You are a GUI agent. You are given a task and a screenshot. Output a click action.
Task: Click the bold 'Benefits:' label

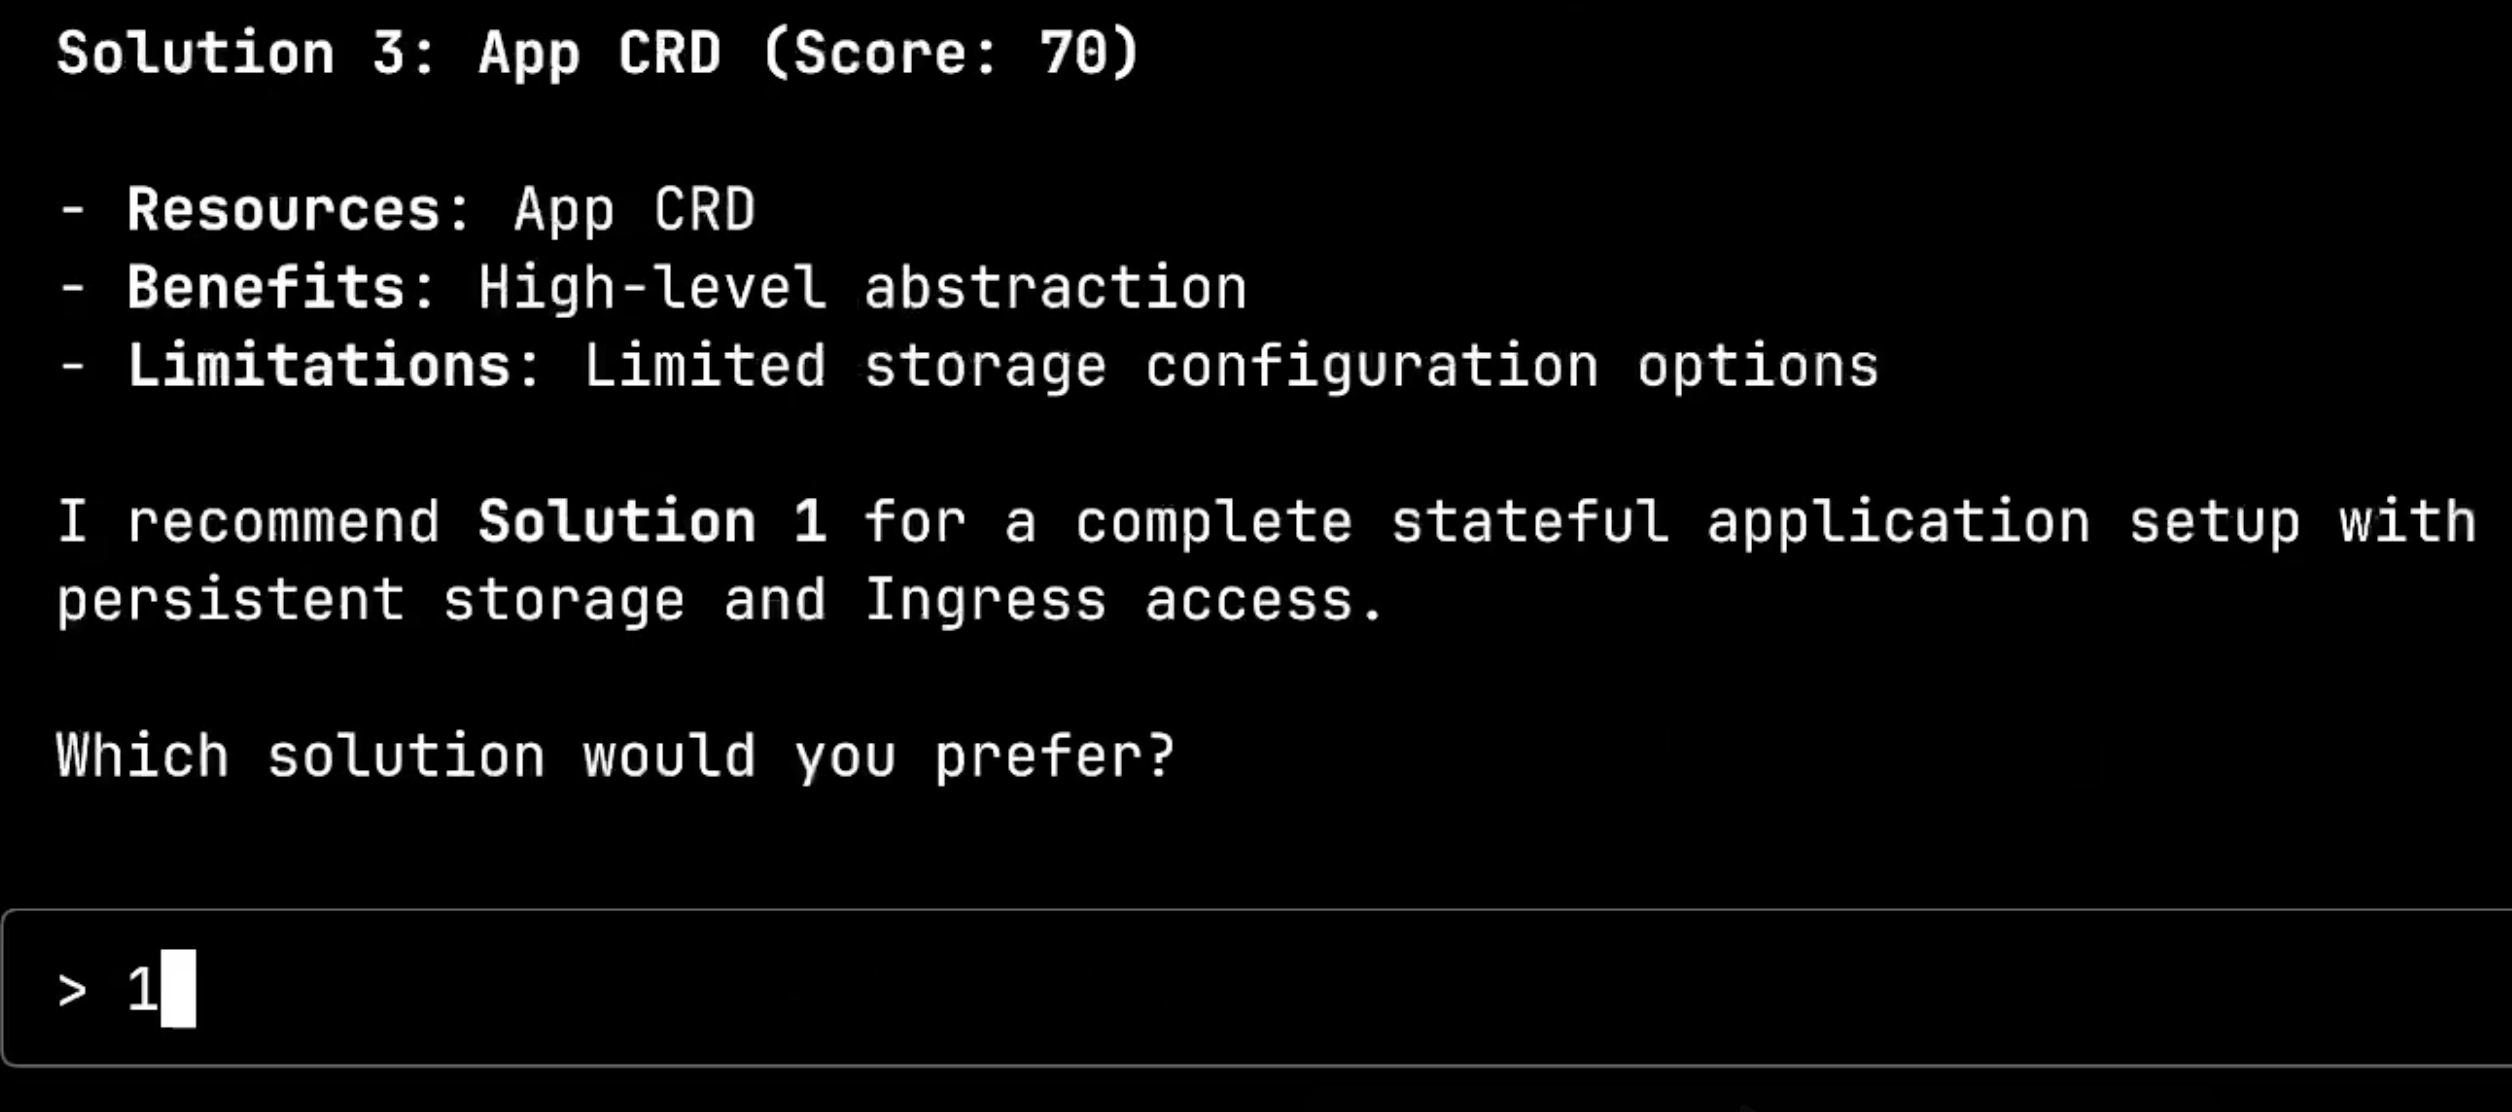point(281,288)
